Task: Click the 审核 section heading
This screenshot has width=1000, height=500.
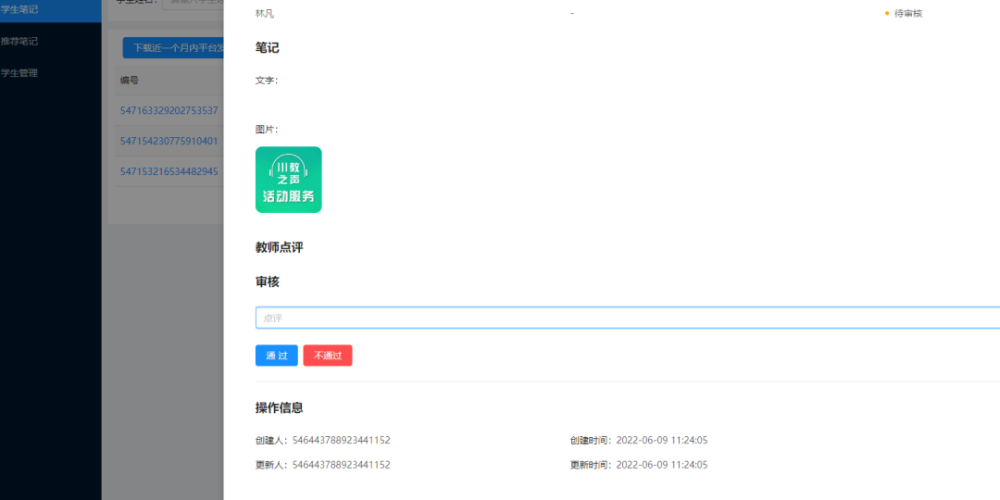Action: click(x=267, y=282)
